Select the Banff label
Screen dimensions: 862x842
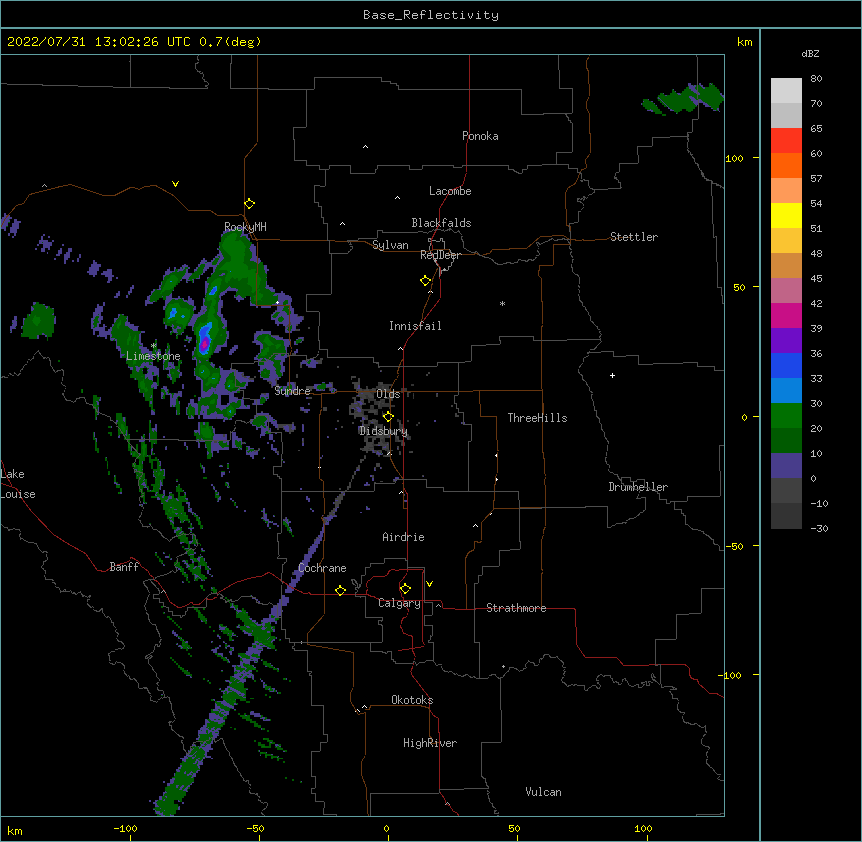(x=124, y=567)
